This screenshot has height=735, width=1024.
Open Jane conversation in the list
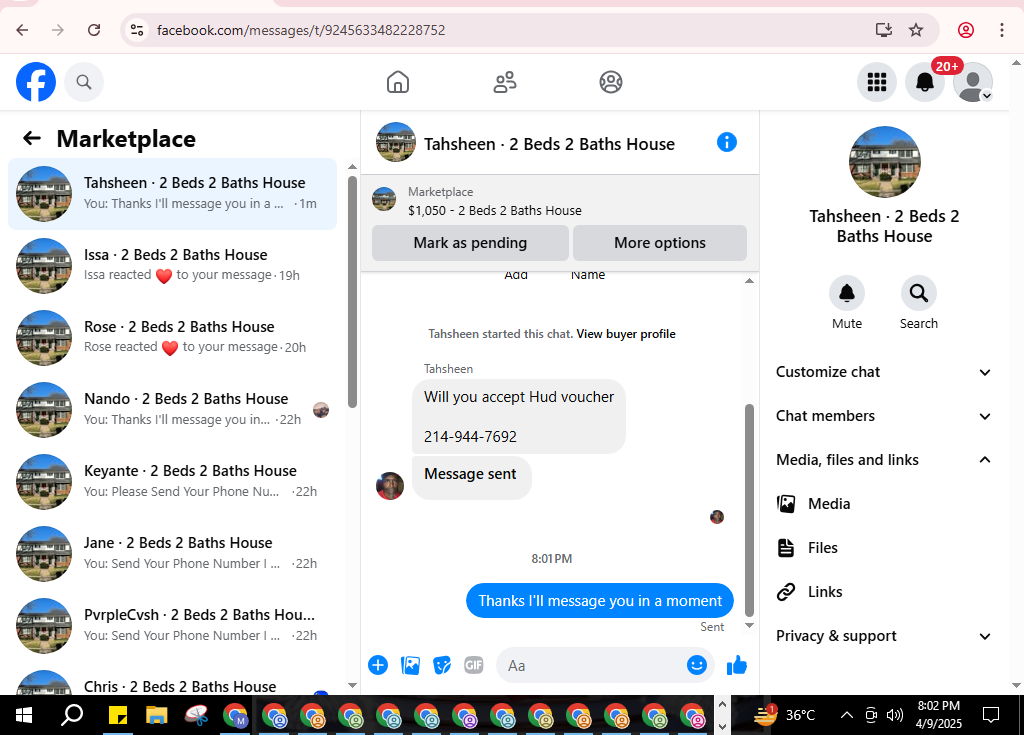[x=172, y=554]
